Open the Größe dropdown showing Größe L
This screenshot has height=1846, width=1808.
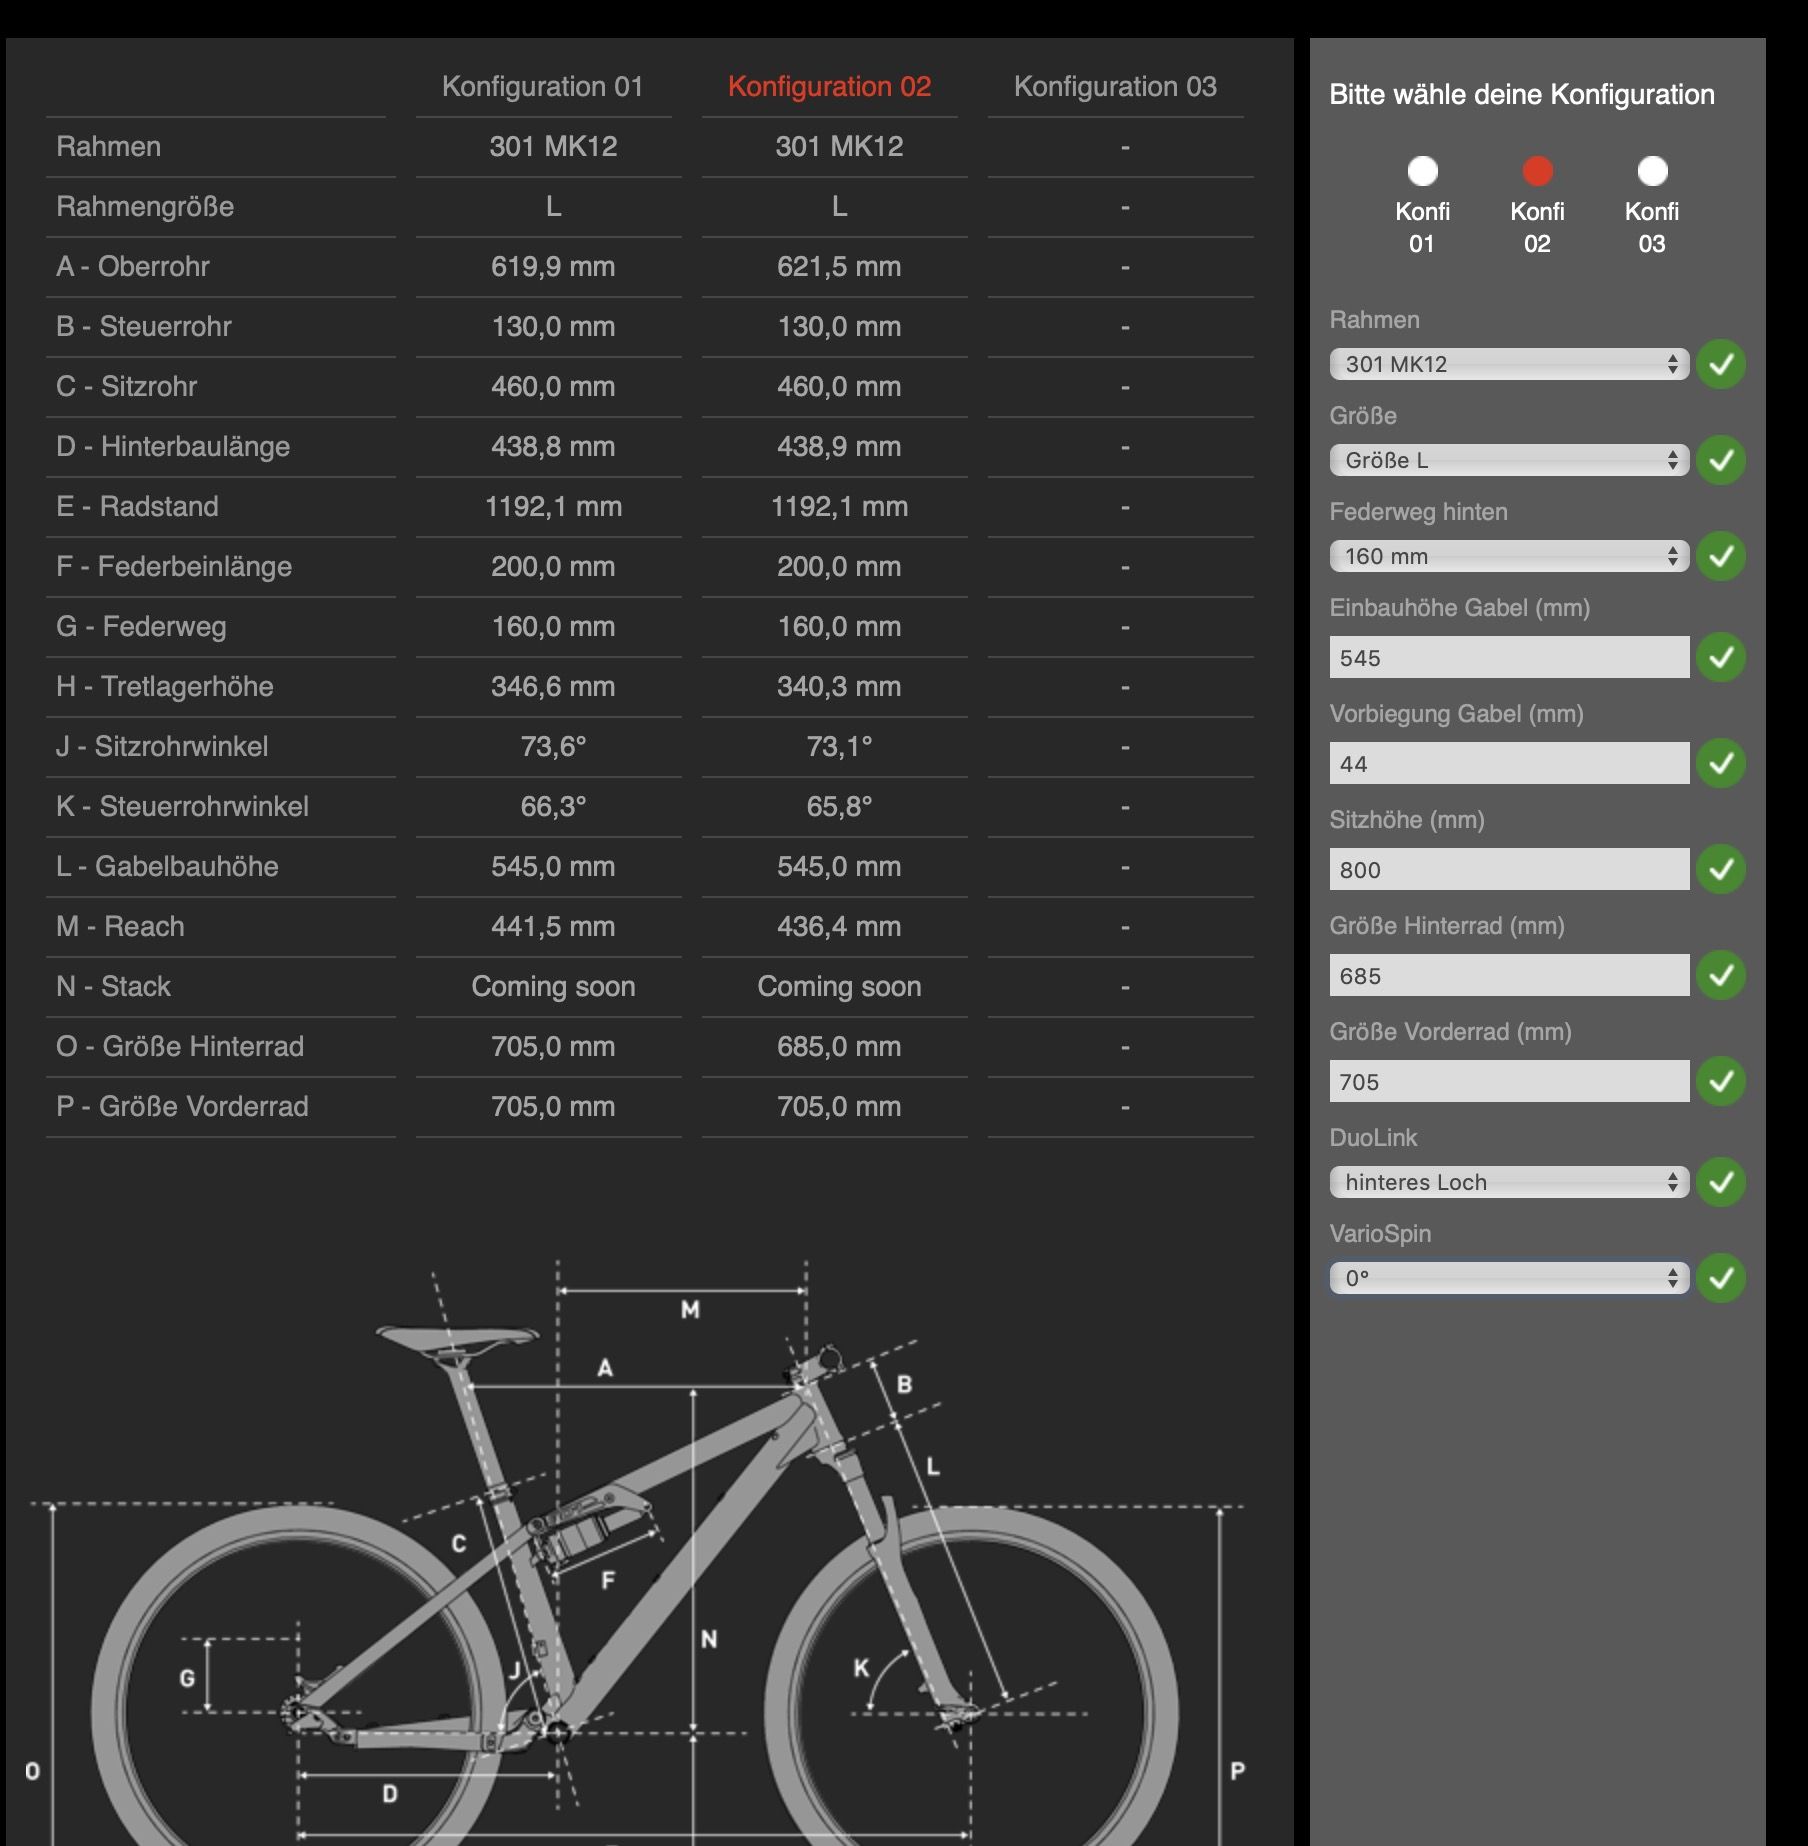pyautogui.click(x=1509, y=460)
